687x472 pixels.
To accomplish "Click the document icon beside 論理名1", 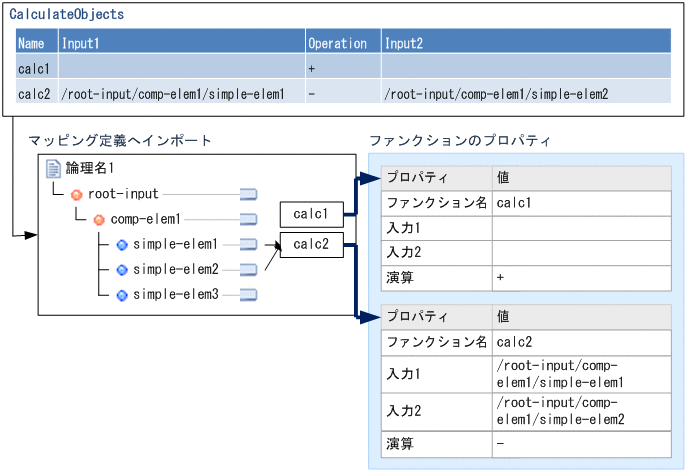I will (x=54, y=168).
